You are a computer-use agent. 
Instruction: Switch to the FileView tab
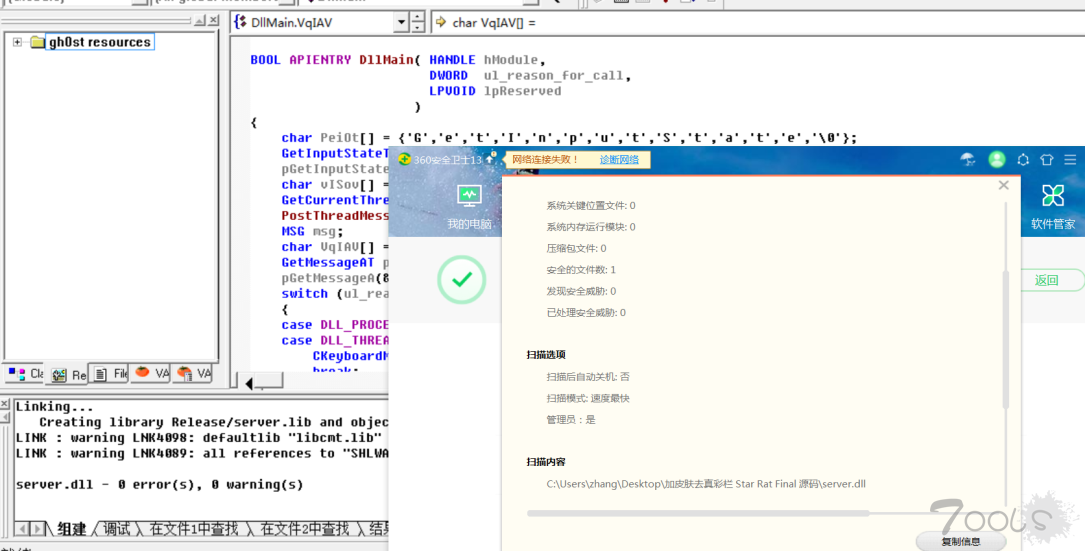110,374
